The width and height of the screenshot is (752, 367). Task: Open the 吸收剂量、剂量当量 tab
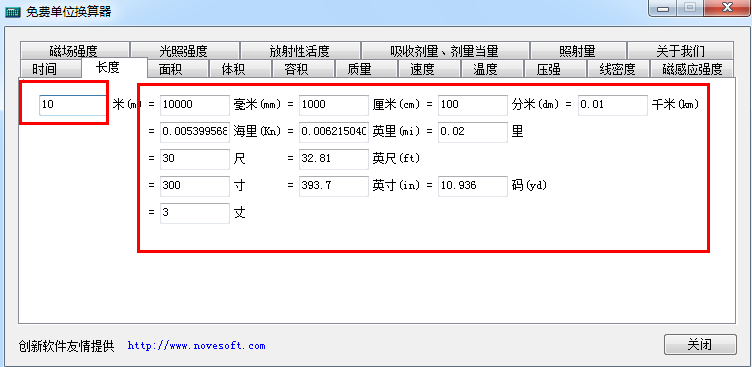(445, 50)
